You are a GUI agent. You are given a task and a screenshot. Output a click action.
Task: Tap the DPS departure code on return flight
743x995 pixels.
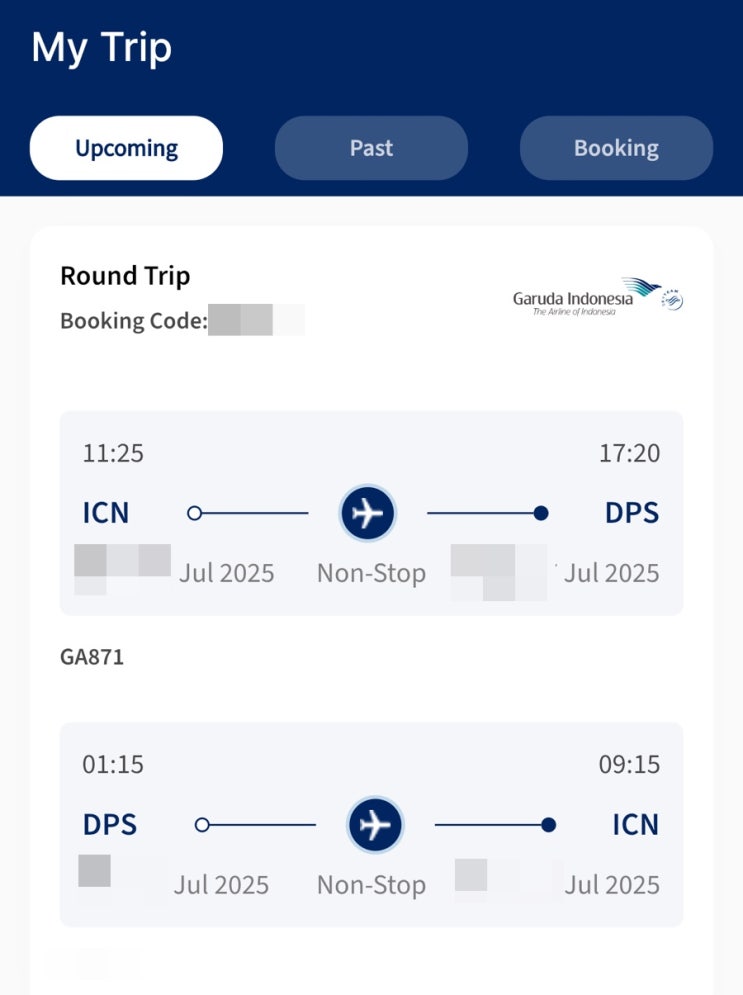tap(110, 824)
